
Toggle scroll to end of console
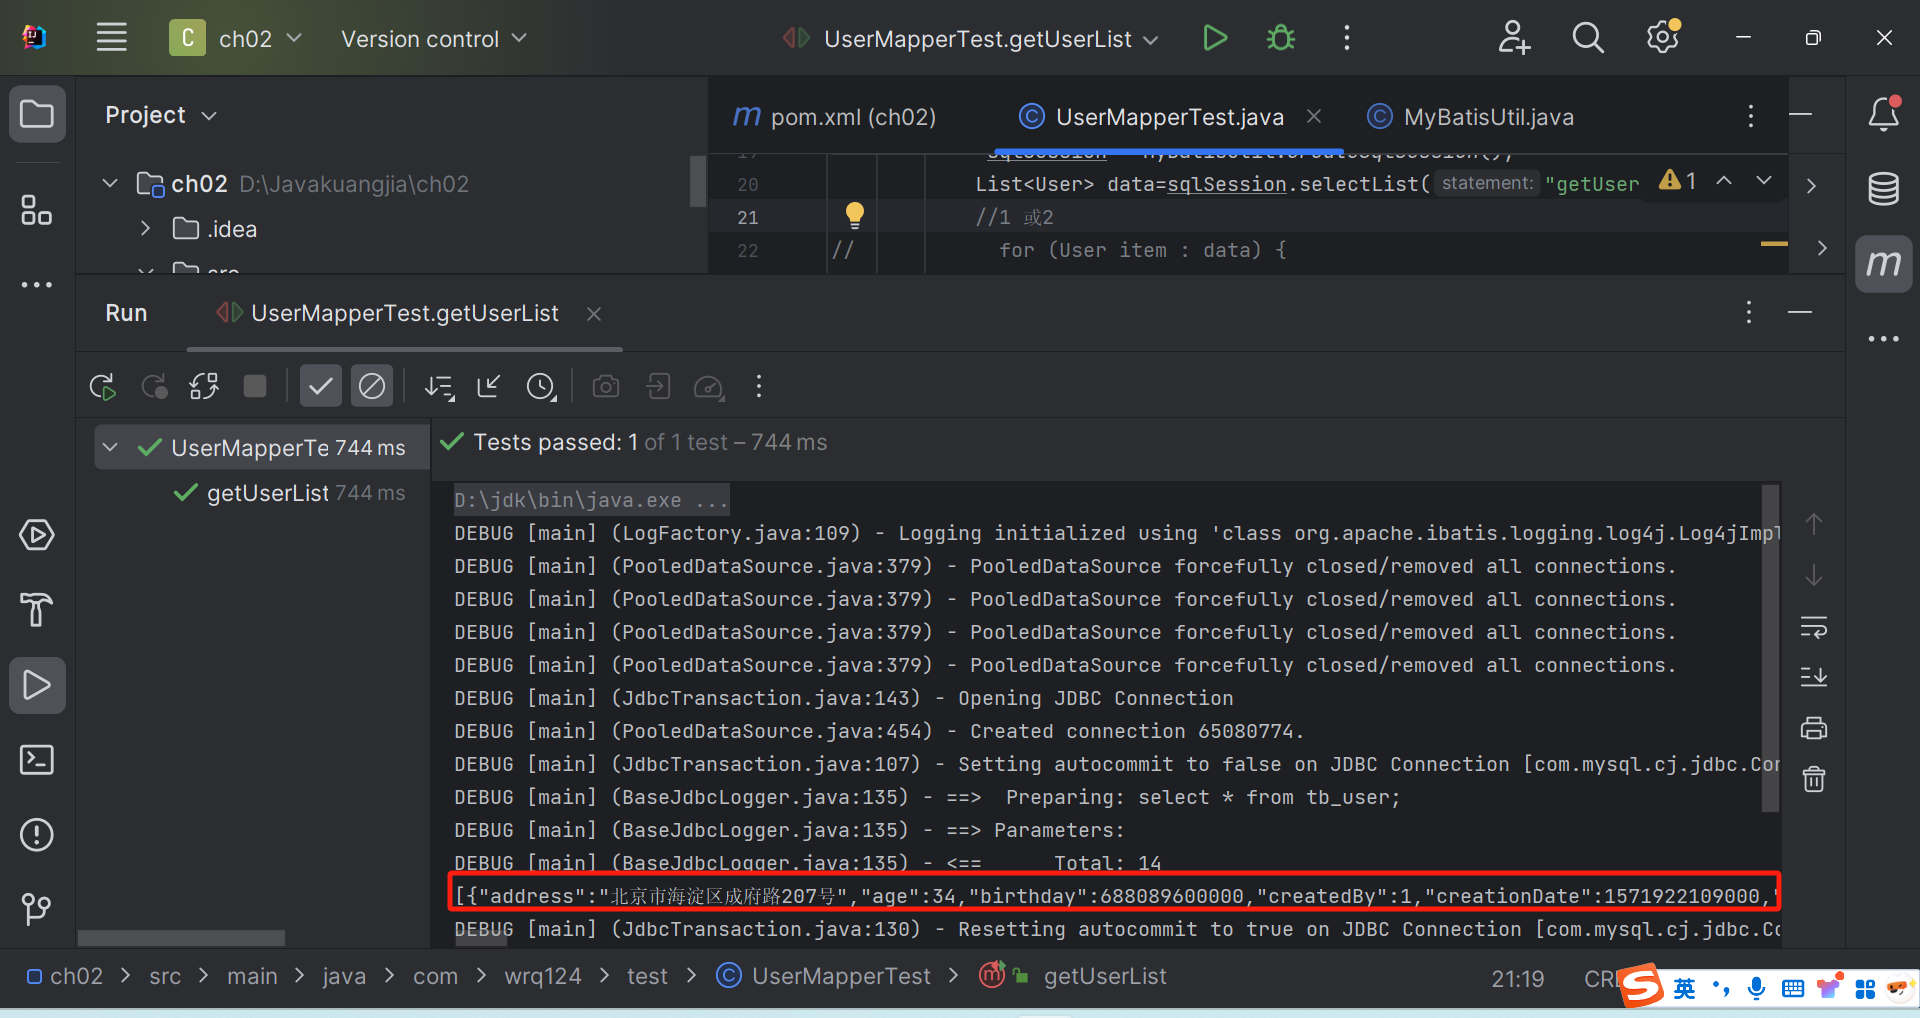[1814, 677]
